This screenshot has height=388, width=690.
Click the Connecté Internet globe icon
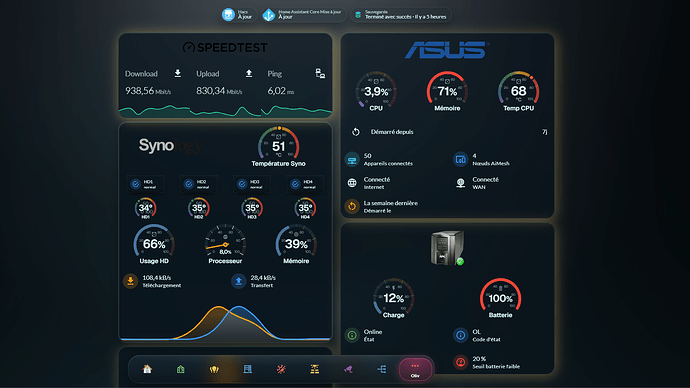coord(352,183)
